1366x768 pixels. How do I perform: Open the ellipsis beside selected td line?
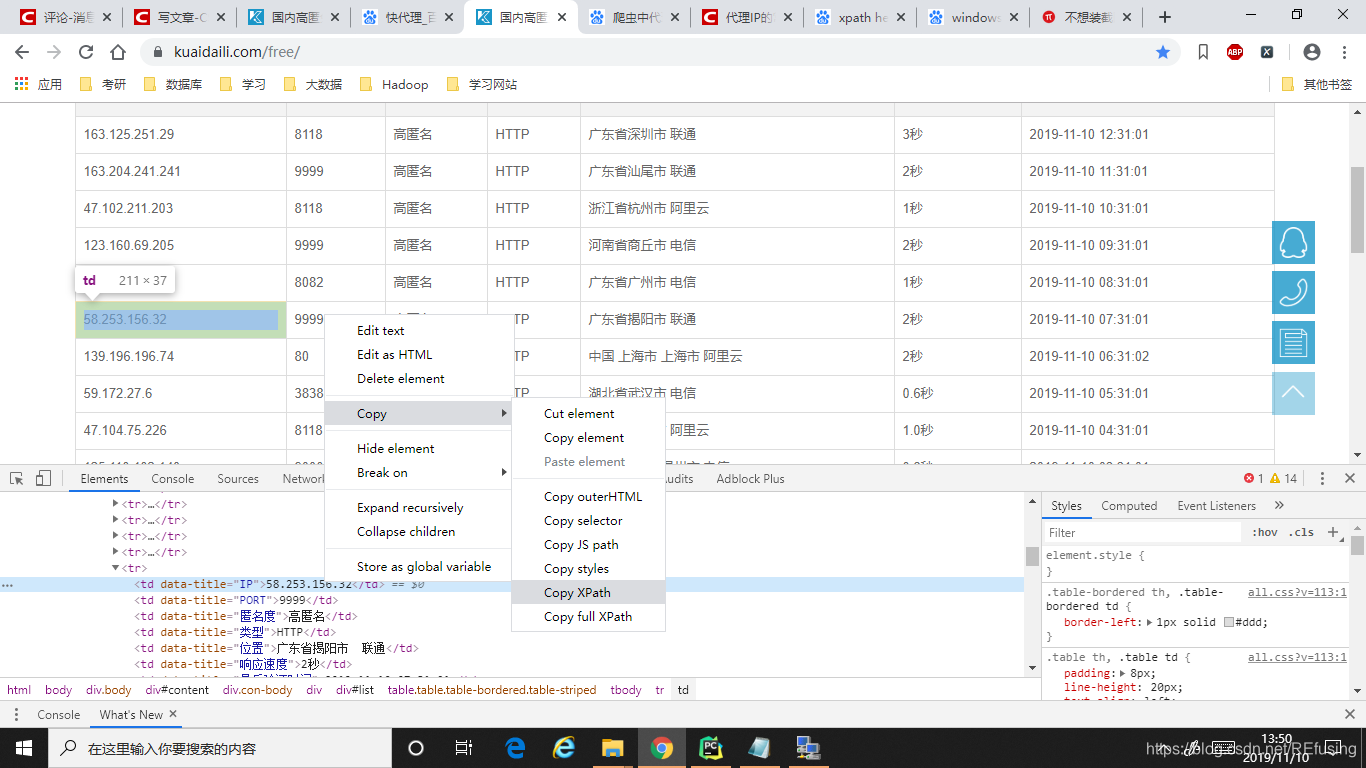pos(8,584)
